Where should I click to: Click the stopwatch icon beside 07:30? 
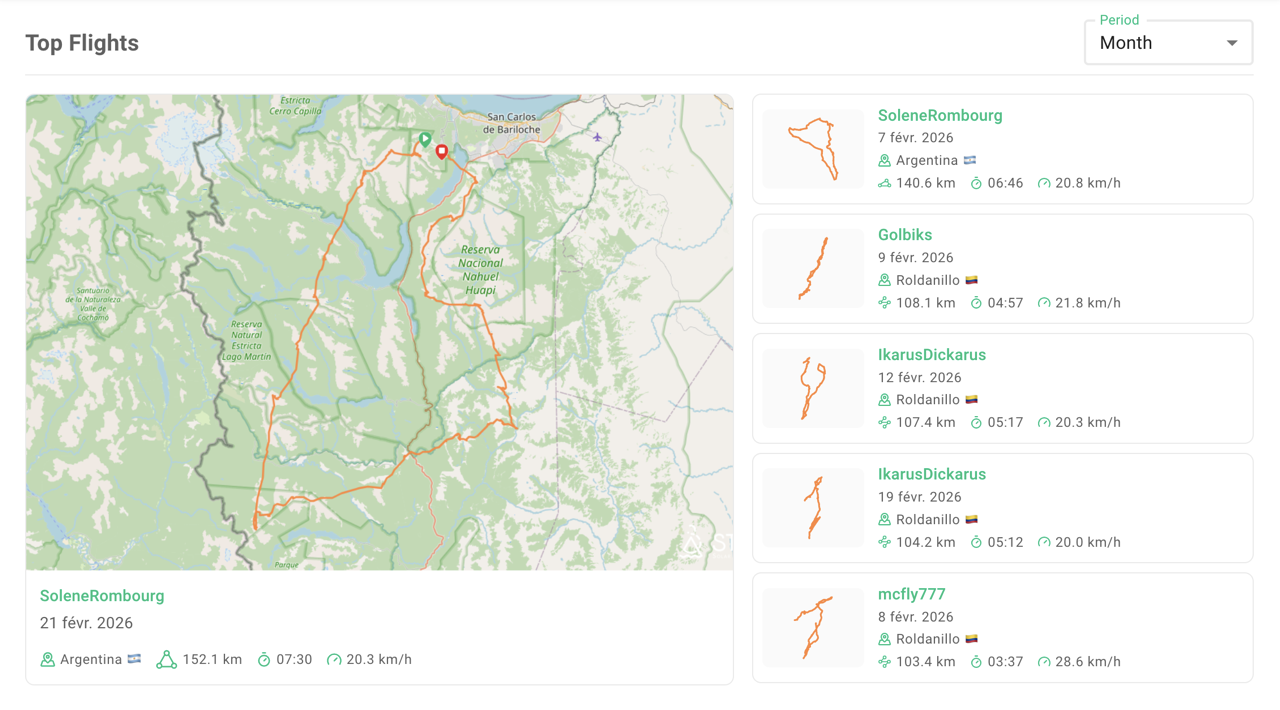click(264, 660)
